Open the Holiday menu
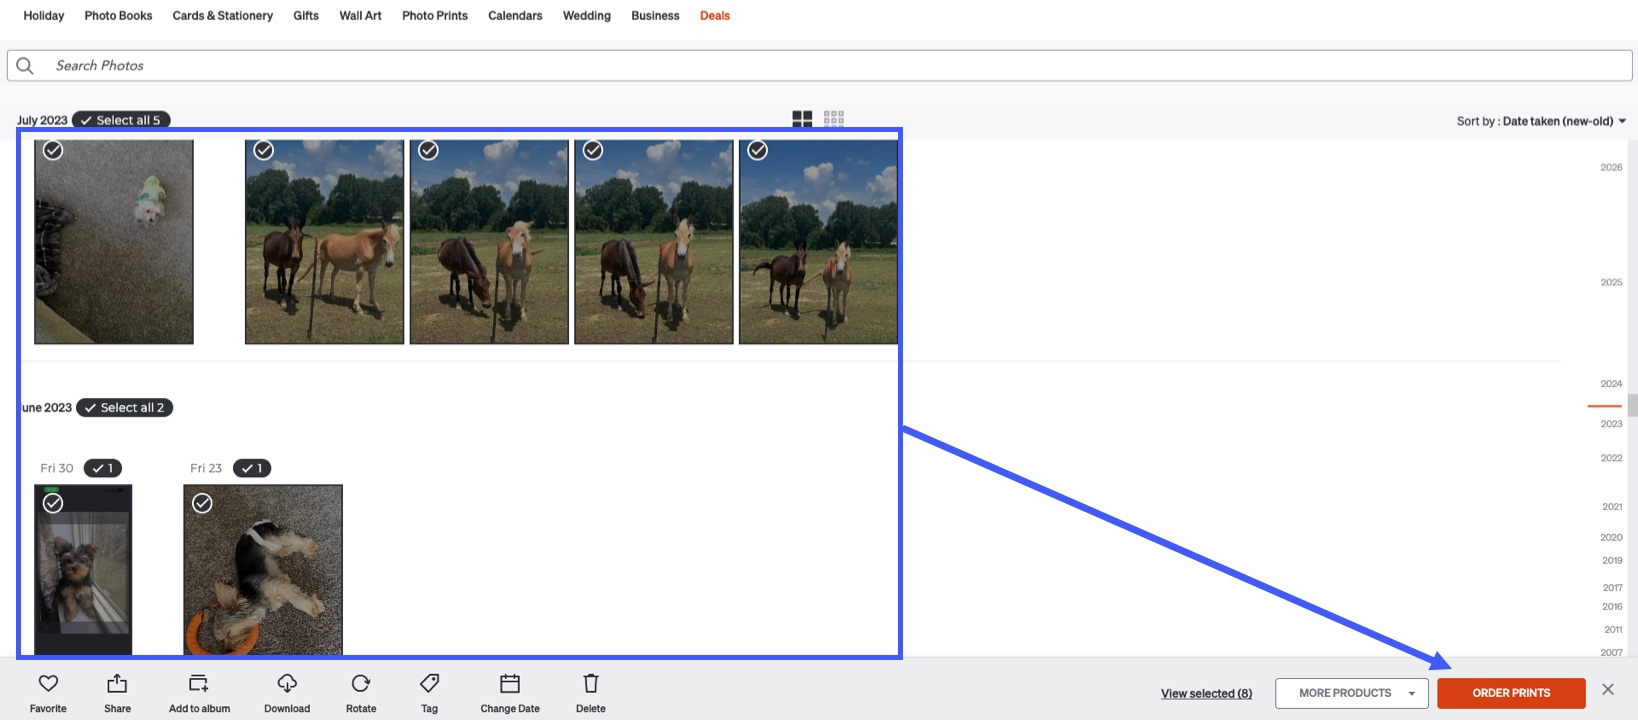 coord(44,16)
